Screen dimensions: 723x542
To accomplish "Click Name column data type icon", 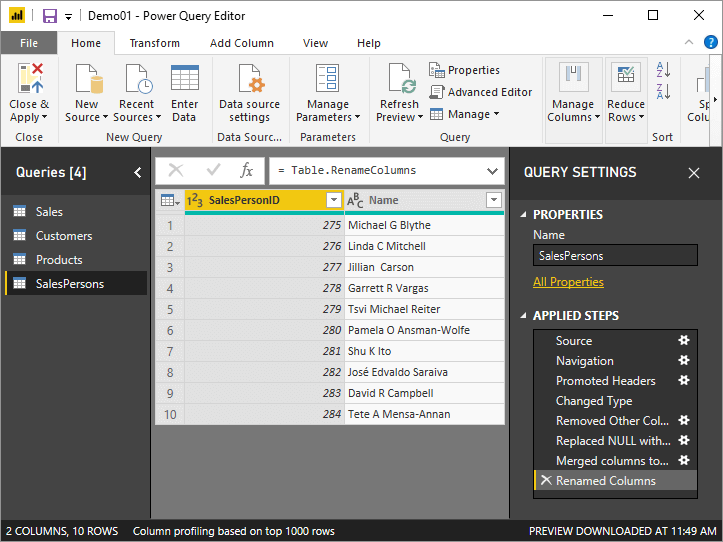I will click(355, 200).
